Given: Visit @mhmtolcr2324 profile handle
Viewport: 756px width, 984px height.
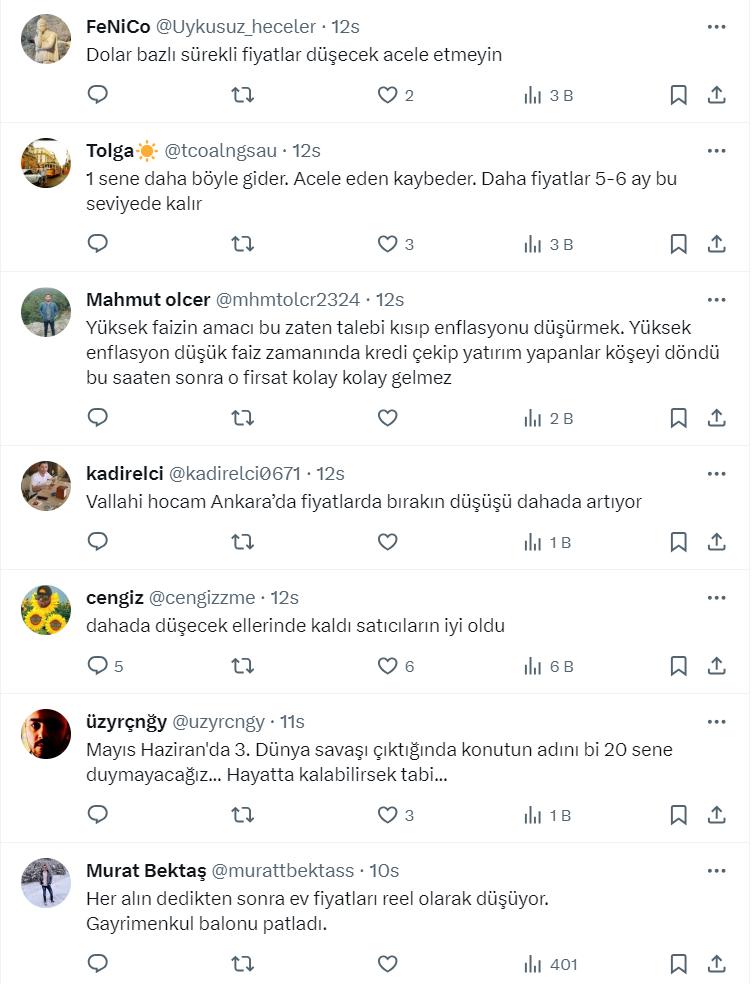Looking at the screenshot, I should pyautogui.click(x=288, y=299).
